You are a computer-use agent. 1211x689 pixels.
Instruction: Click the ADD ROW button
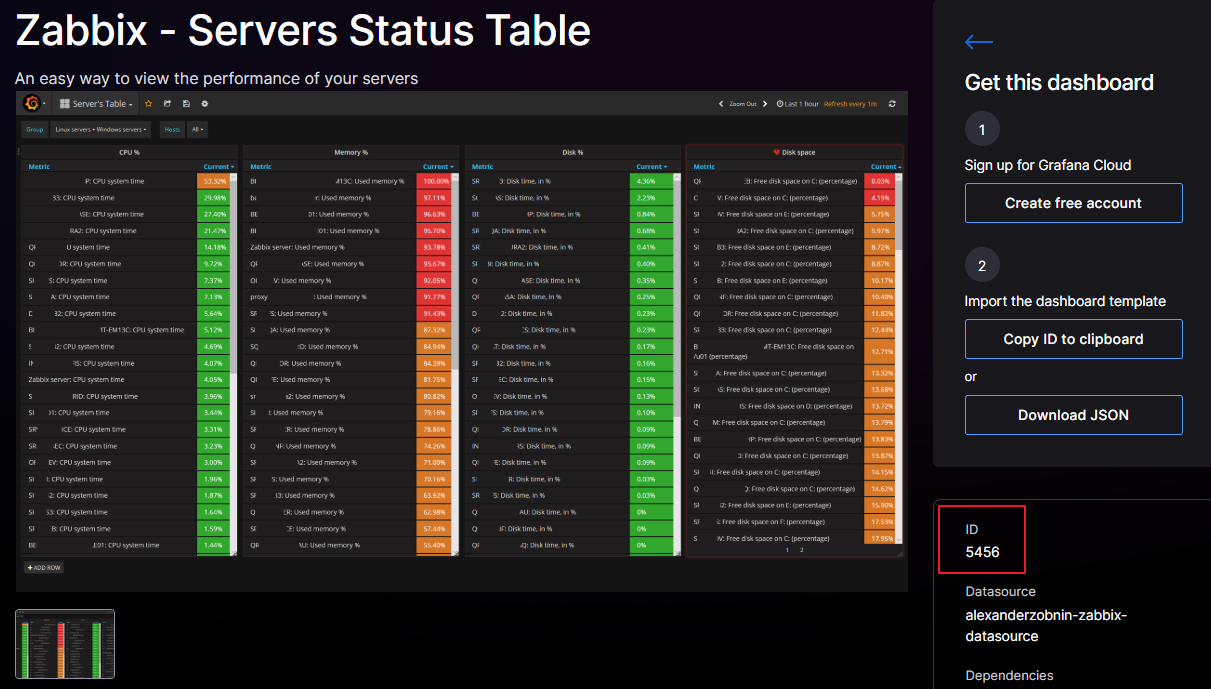(x=44, y=567)
